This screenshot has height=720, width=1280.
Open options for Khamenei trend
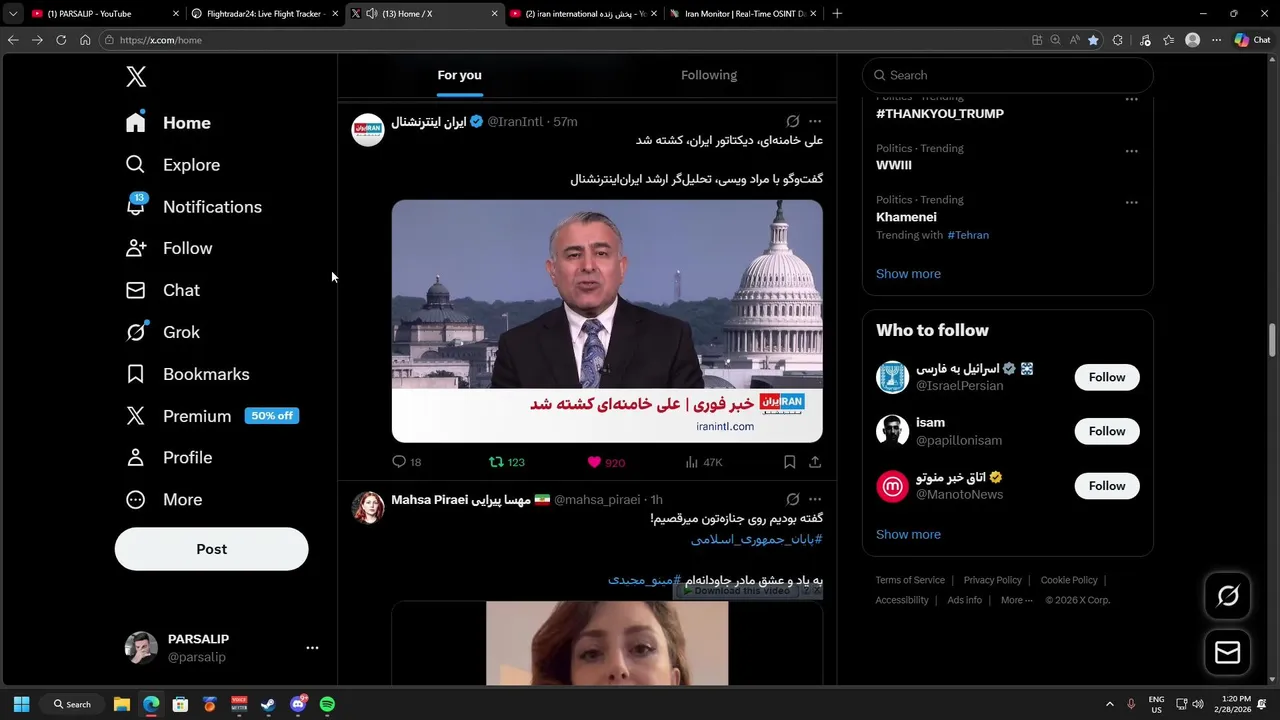pos(1131,202)
